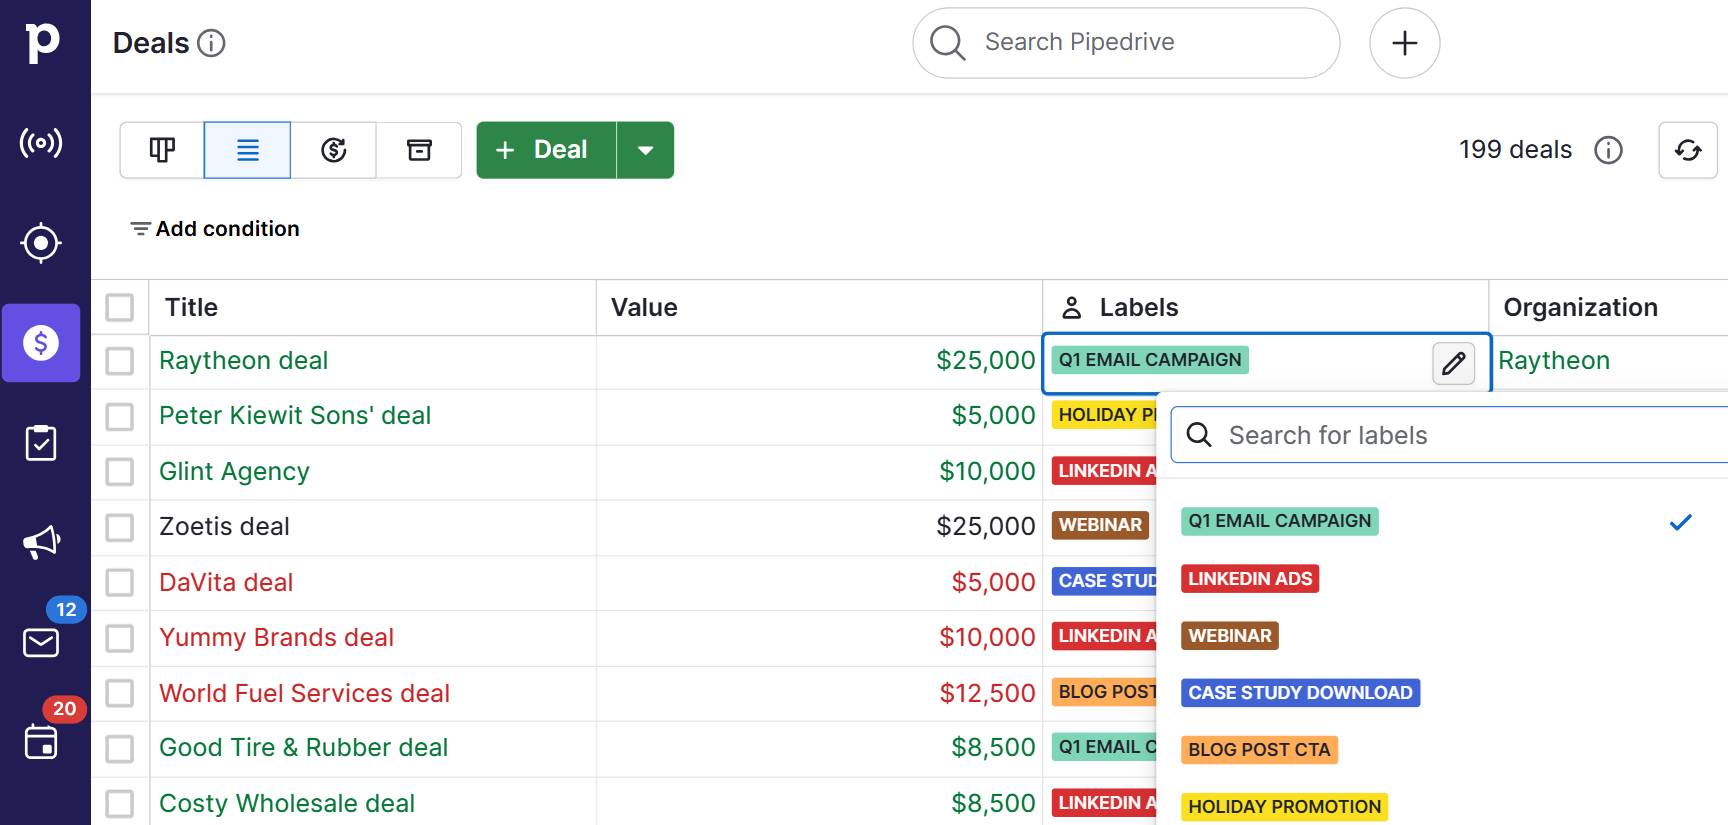Screen dimensions: 1728x825
Task: Check the Raytheon deal row checkbox
Action: [x=120, y=361]
